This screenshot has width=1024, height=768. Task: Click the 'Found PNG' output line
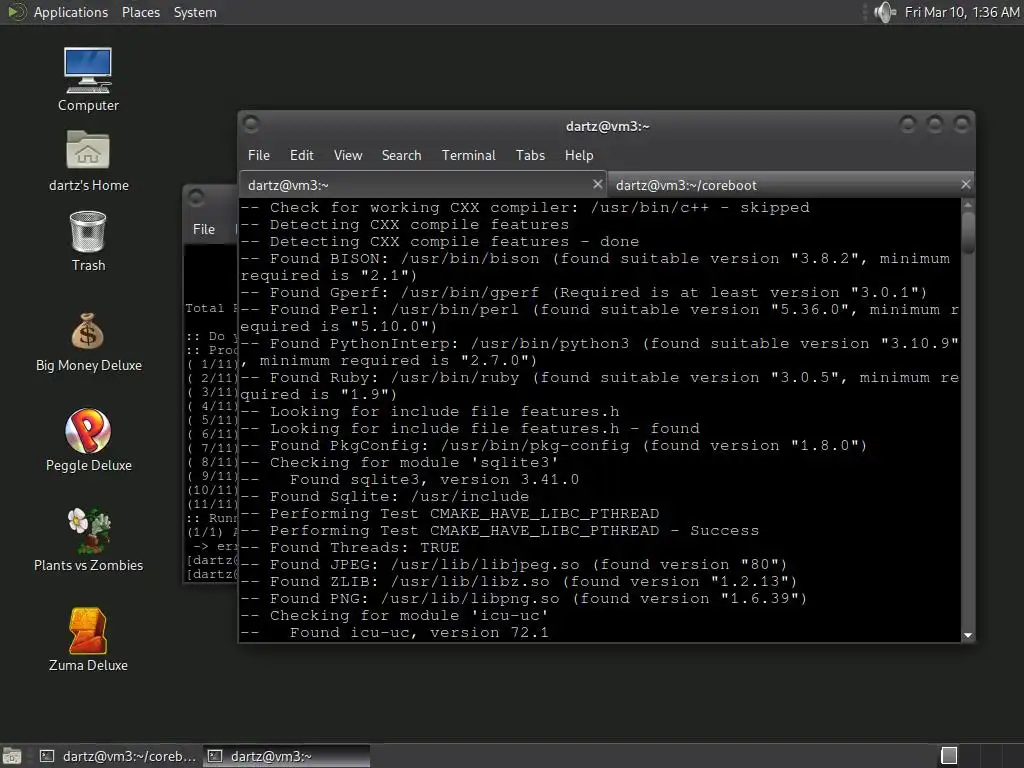click(x=524, y=598)
